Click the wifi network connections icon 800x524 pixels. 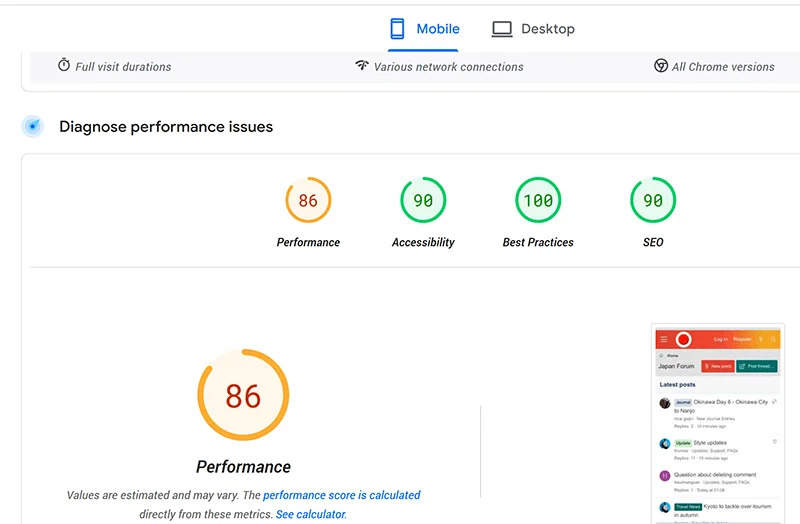(x=362, y=65)
